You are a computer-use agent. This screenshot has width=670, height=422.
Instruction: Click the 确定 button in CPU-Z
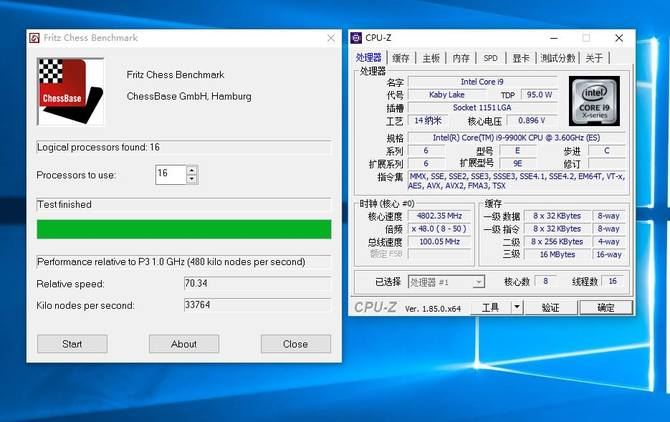click(605, 308)
